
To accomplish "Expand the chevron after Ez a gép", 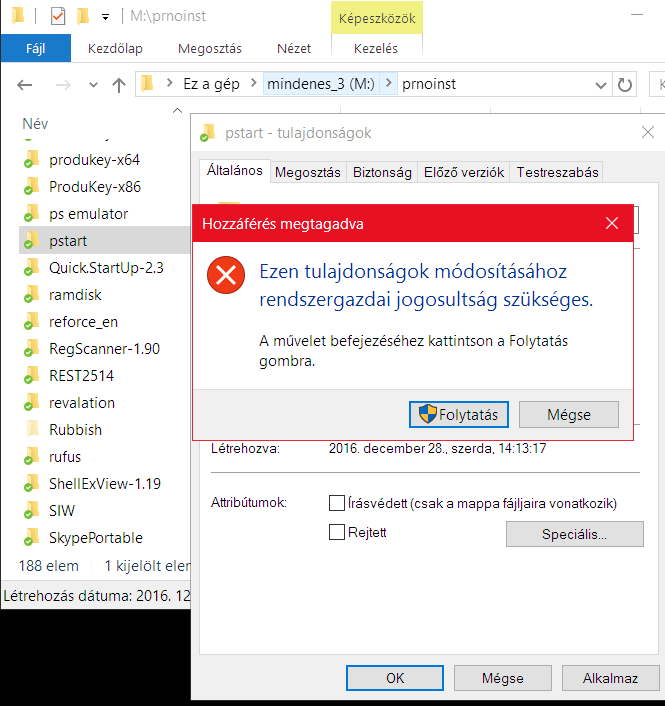I will (253, 83).
